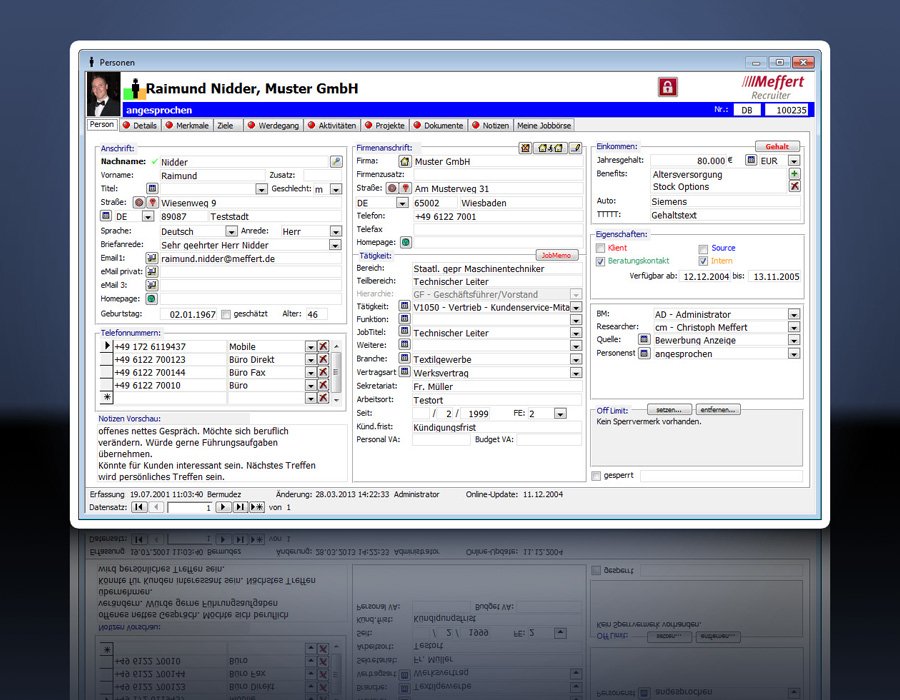Enable the Klient checkbox
The width and height of the screenshot is (900, 700).
(x=600, y=248)
